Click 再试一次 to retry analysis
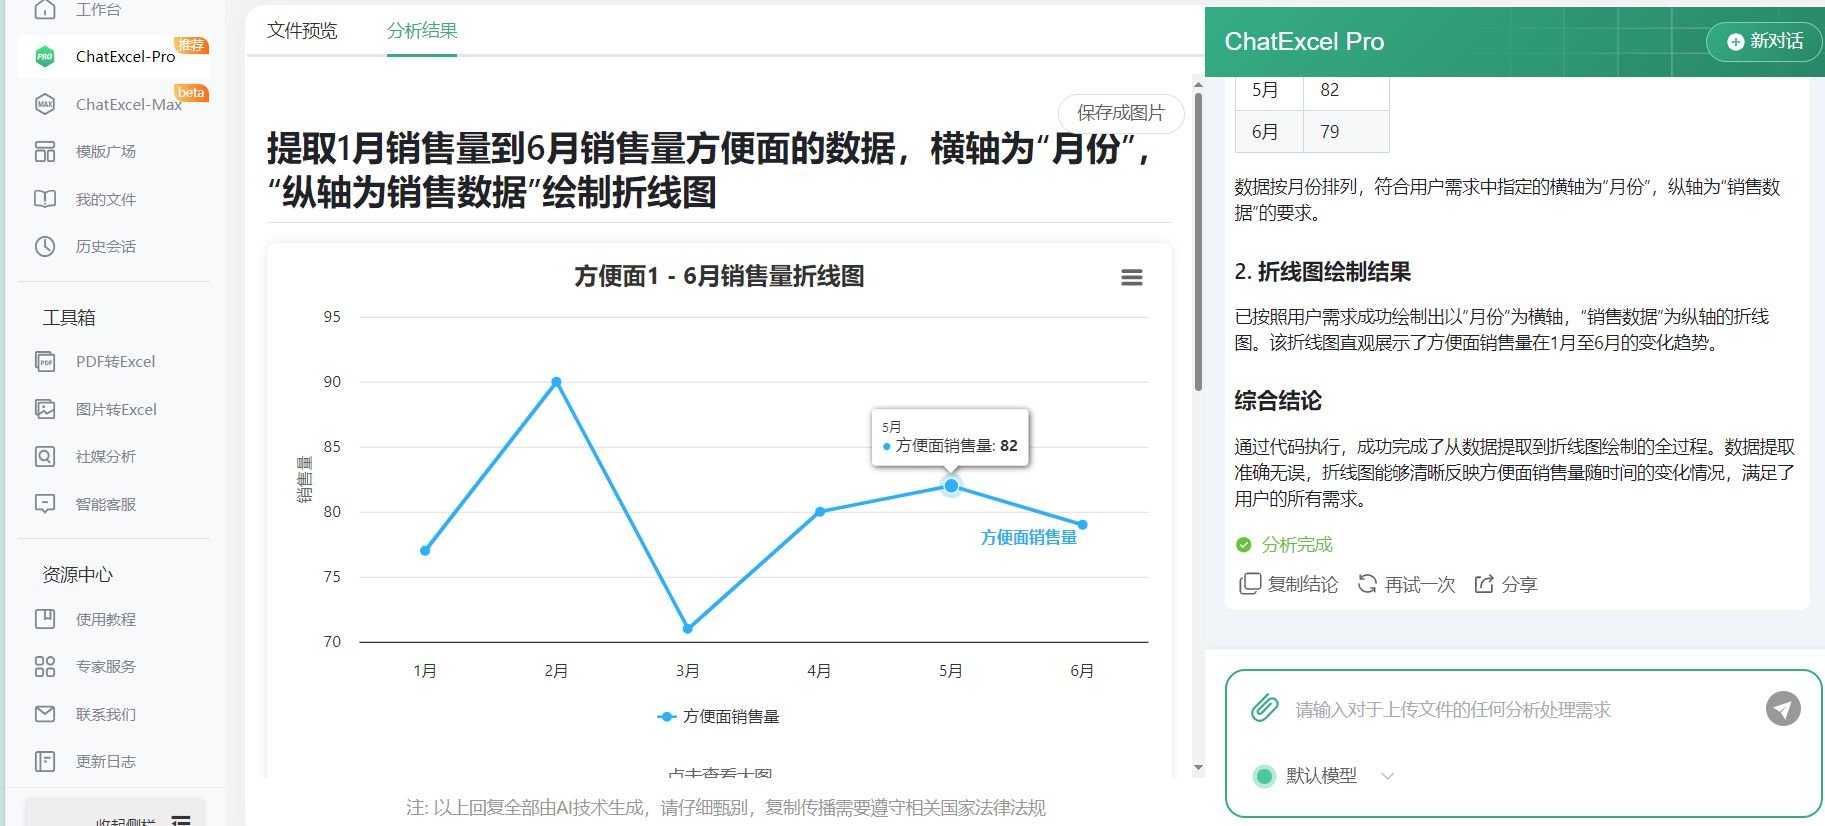 click(1407, 584)
